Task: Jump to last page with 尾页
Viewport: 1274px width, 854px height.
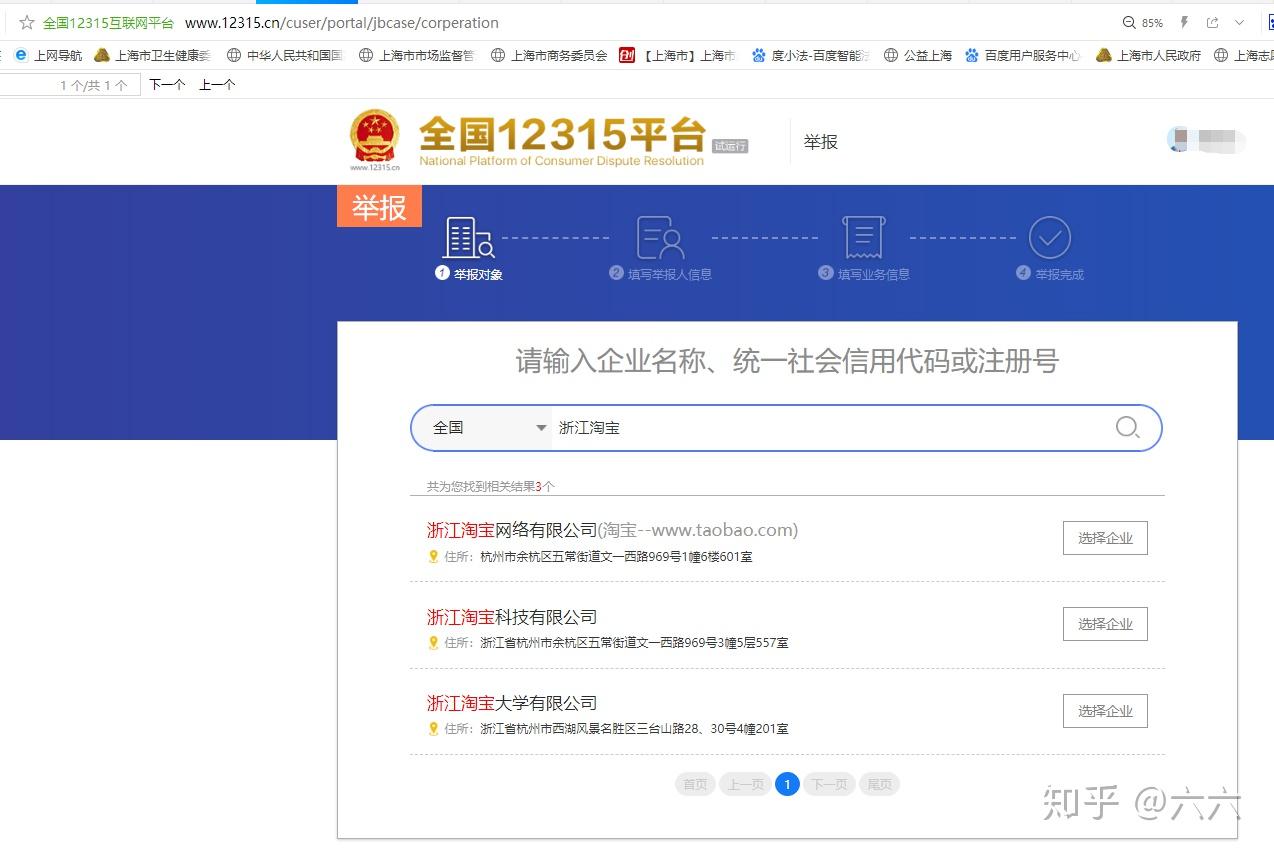Action: click(879, 785)
